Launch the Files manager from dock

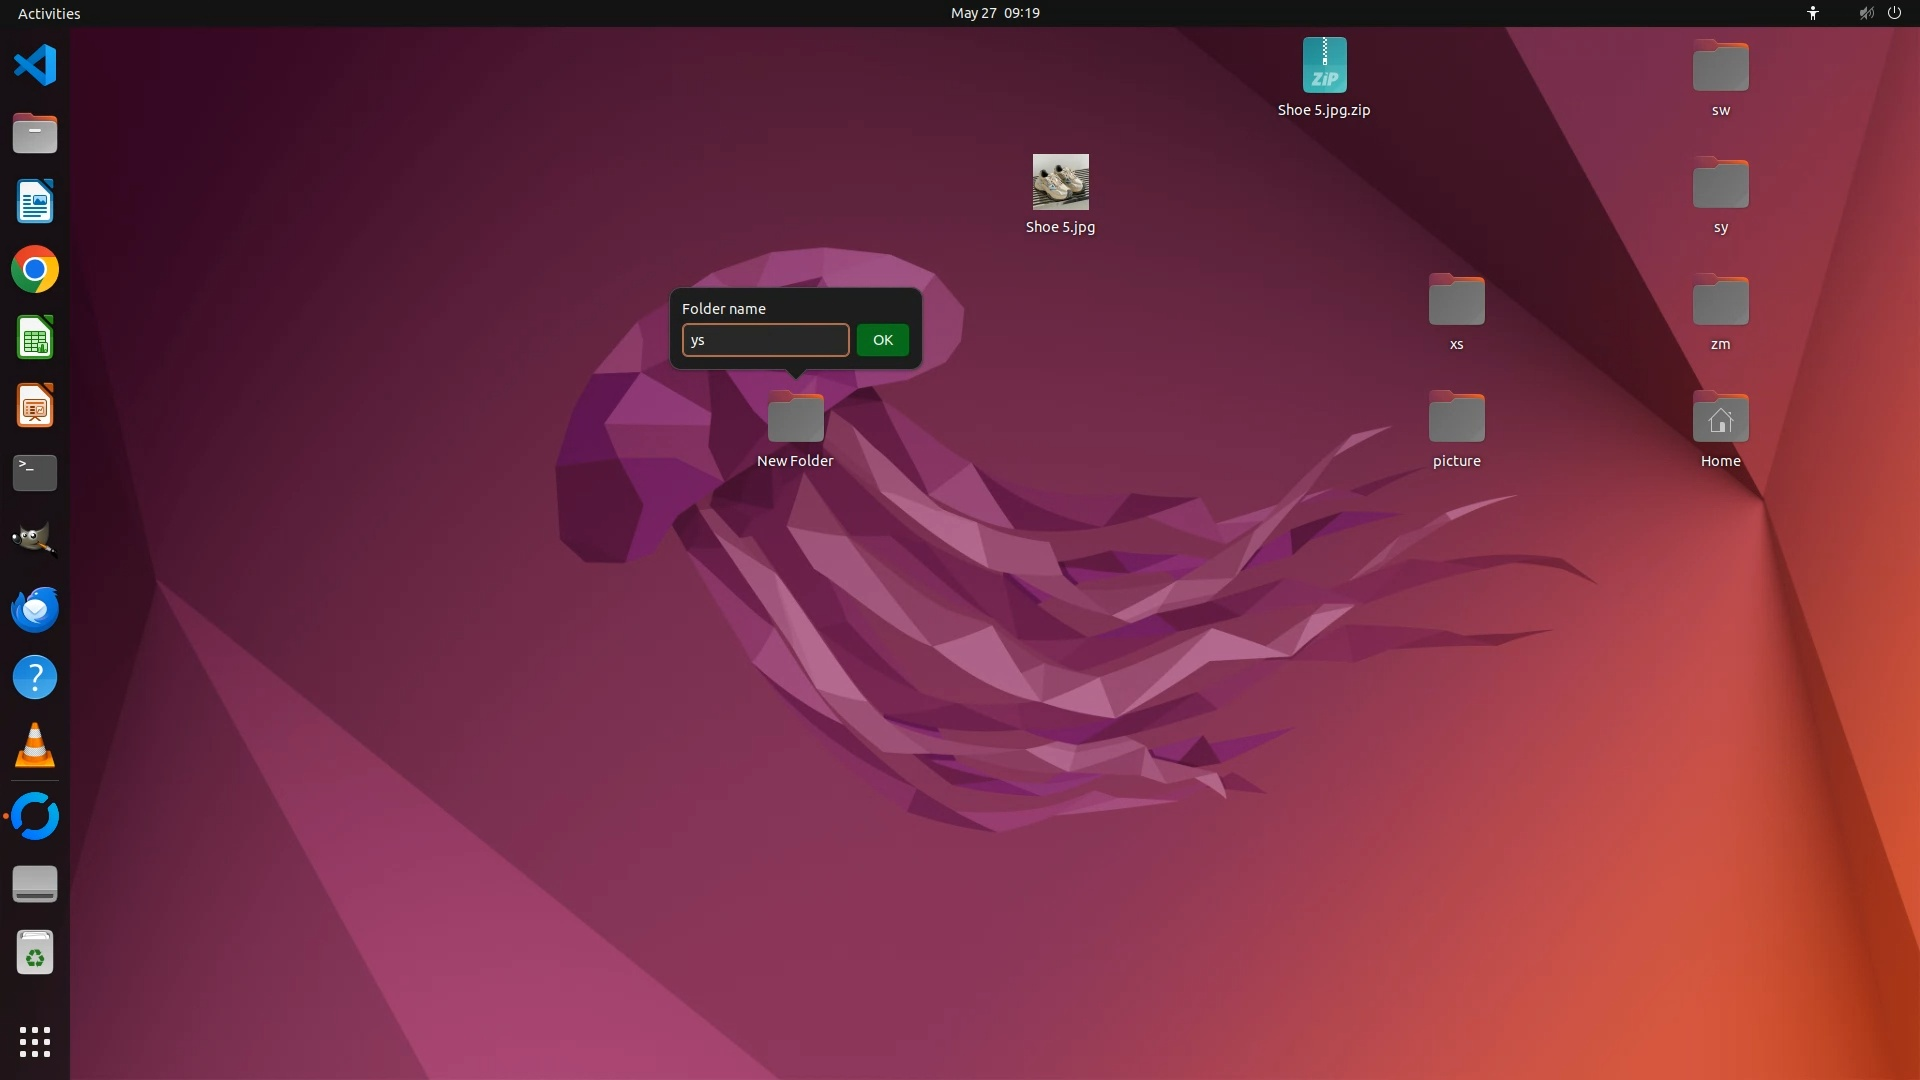(35, 134)
